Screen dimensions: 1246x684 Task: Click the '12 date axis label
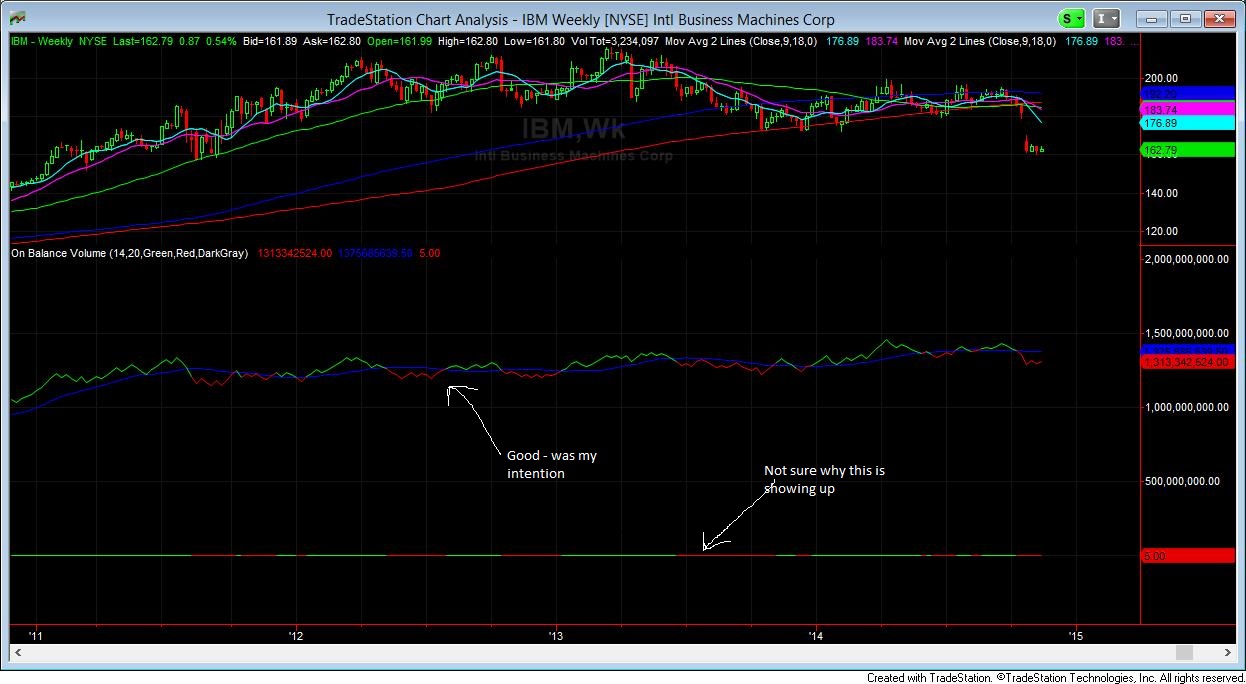pos(295,635)
